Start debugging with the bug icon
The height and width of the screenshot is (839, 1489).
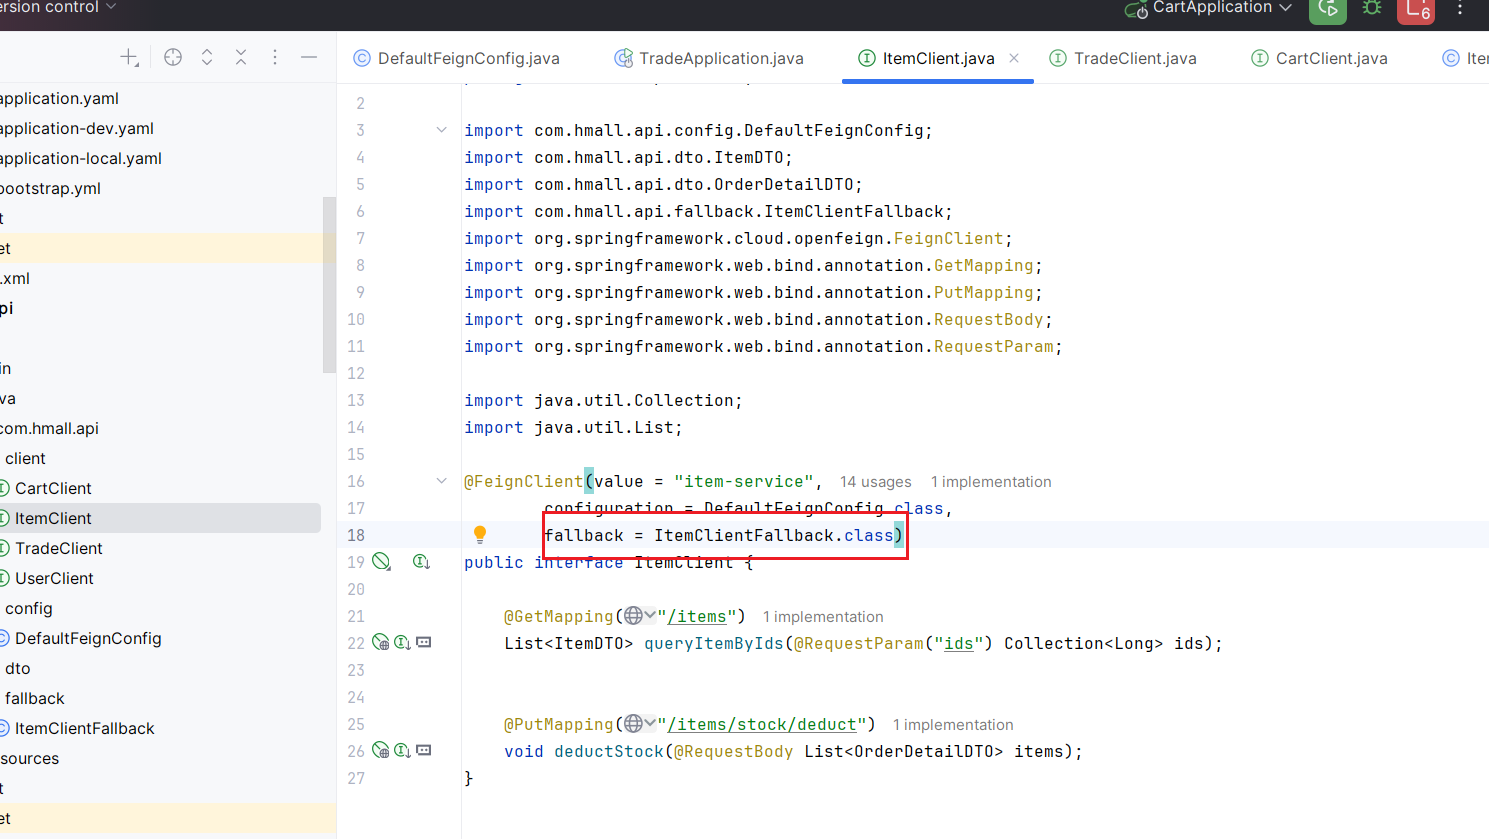(1372, 8)
